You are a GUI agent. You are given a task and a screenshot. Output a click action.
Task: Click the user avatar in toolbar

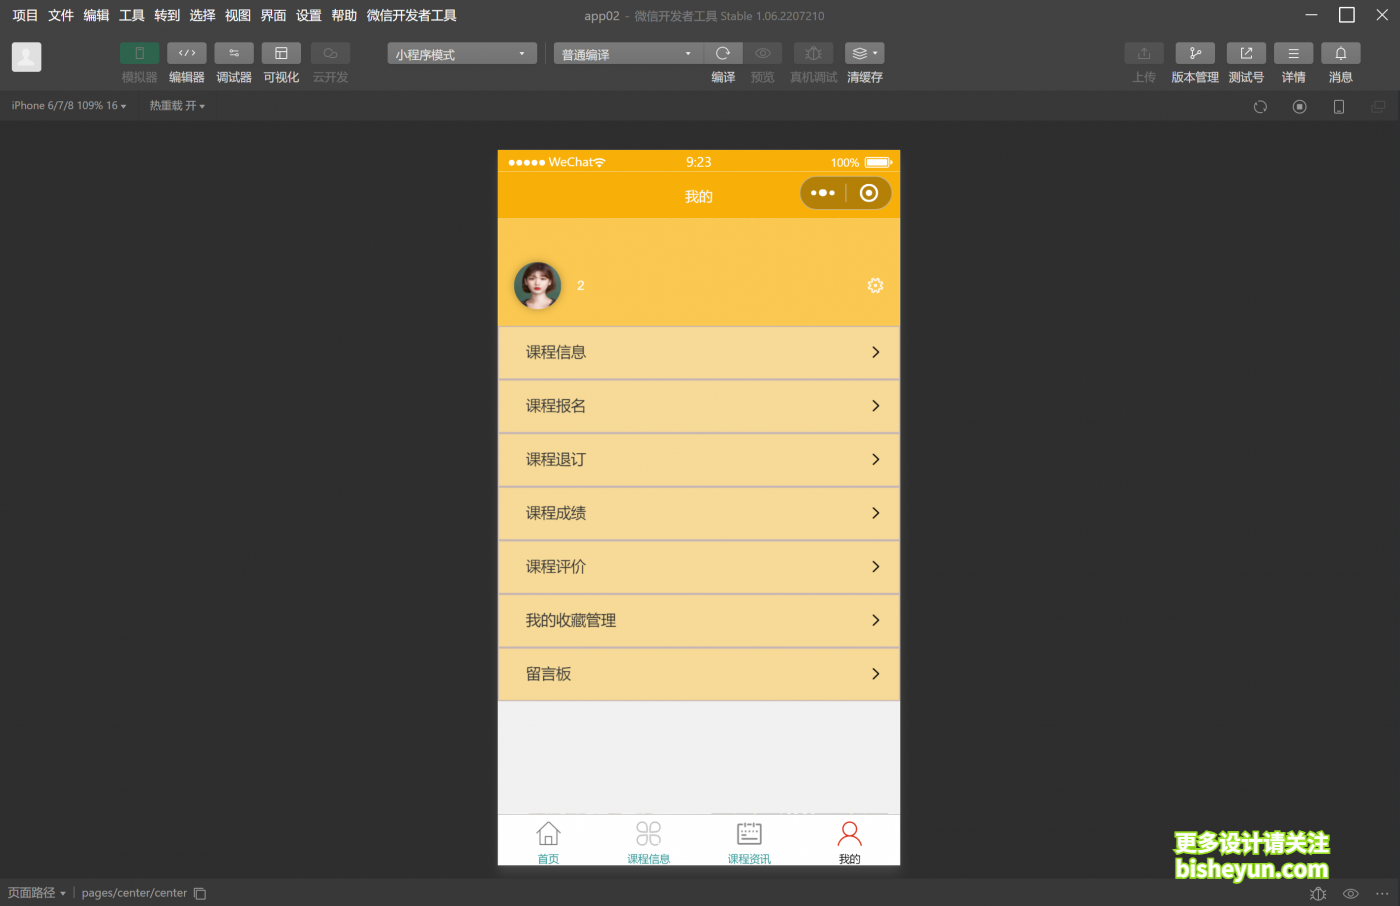27,56
